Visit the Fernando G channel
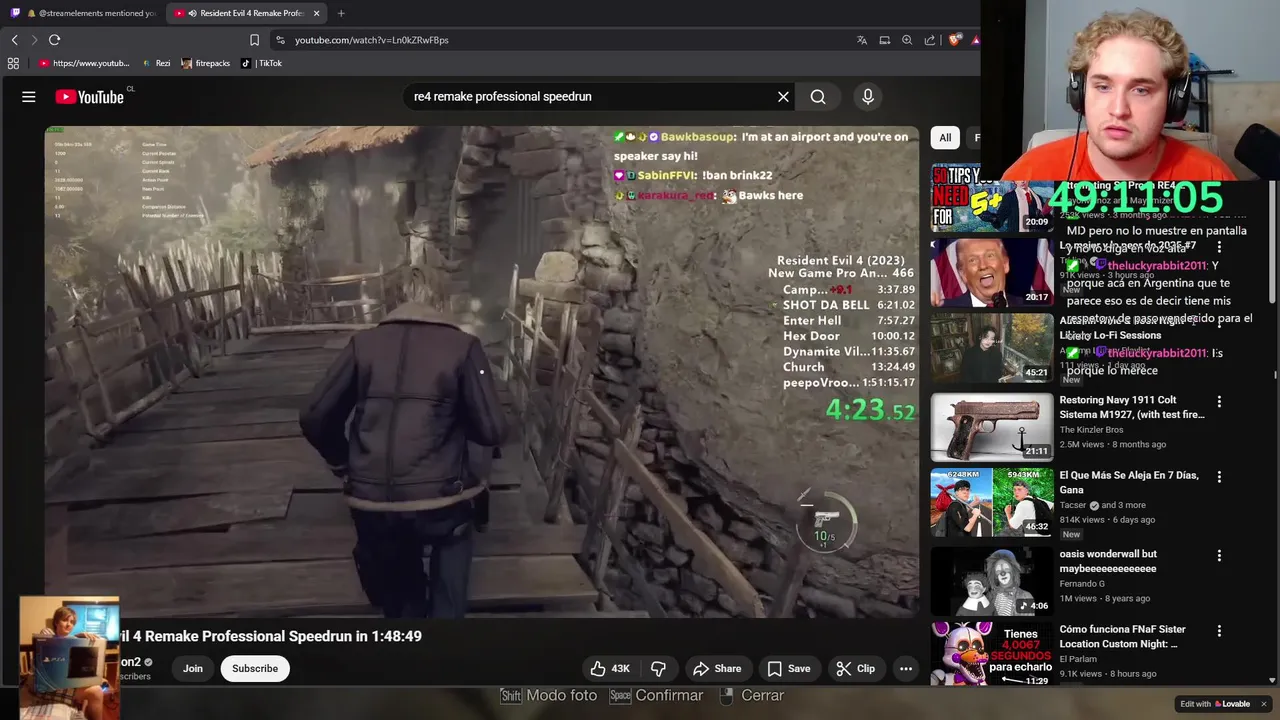Viewport: 1280px width, 720px height. [x=1082, y=583]
